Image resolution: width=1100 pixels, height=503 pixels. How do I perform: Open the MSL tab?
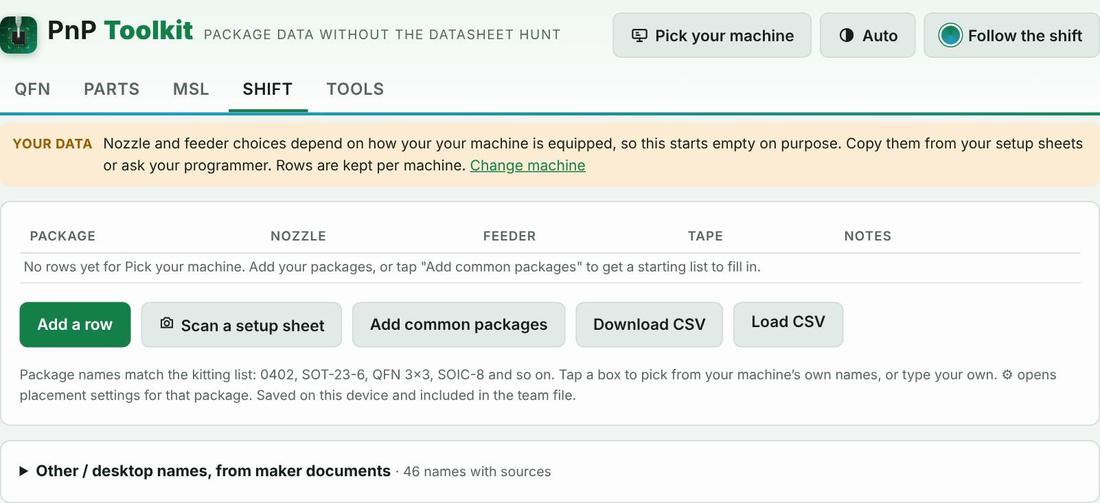[x=191, y=89]
